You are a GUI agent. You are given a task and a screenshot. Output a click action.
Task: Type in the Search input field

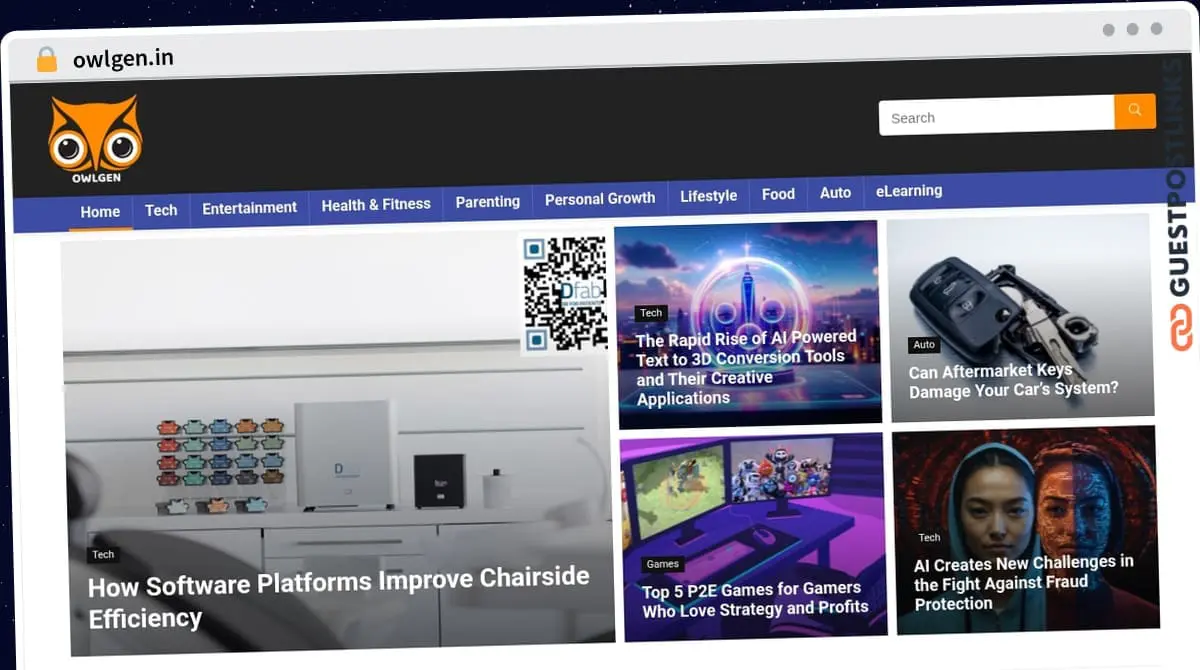tap(995, 117)
